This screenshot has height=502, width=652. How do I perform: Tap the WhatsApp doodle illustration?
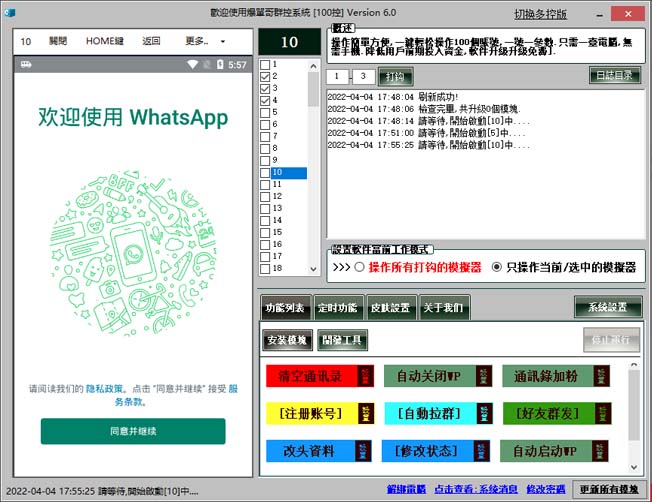point(133,253)
